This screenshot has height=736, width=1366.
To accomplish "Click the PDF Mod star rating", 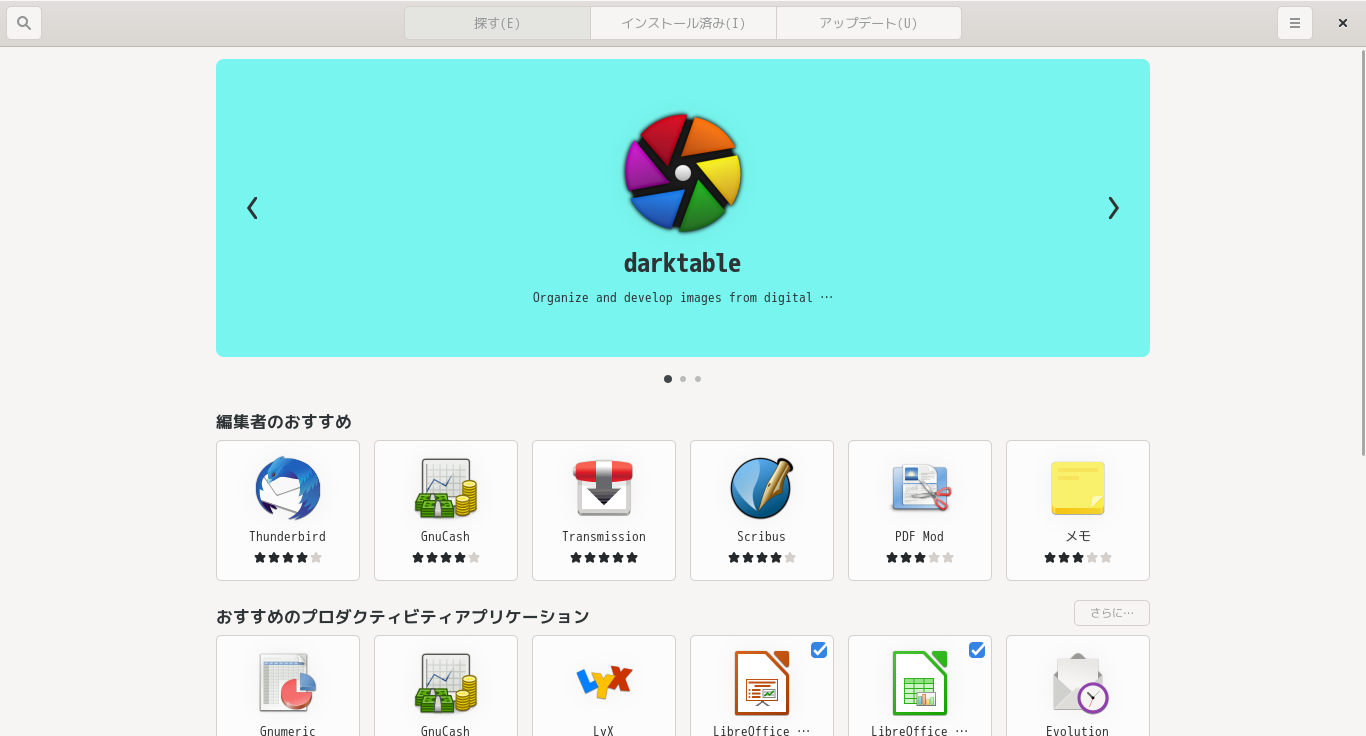I will tap(920, 558).
